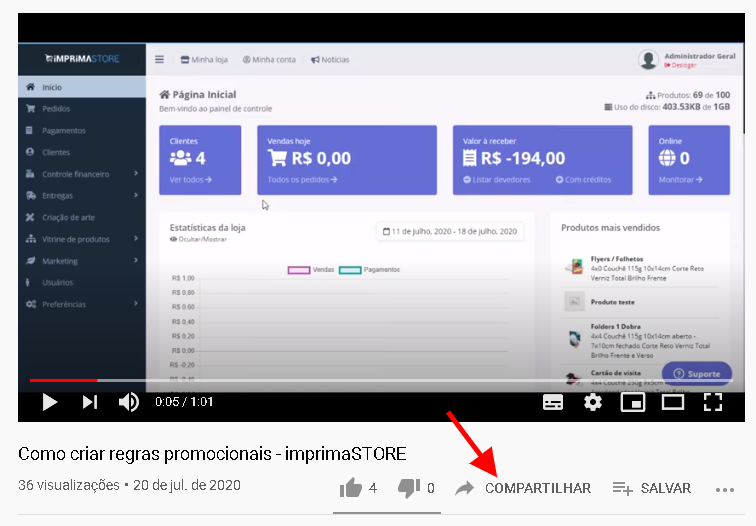Open Usuários in the sidebar

click(x=82, y=282)
